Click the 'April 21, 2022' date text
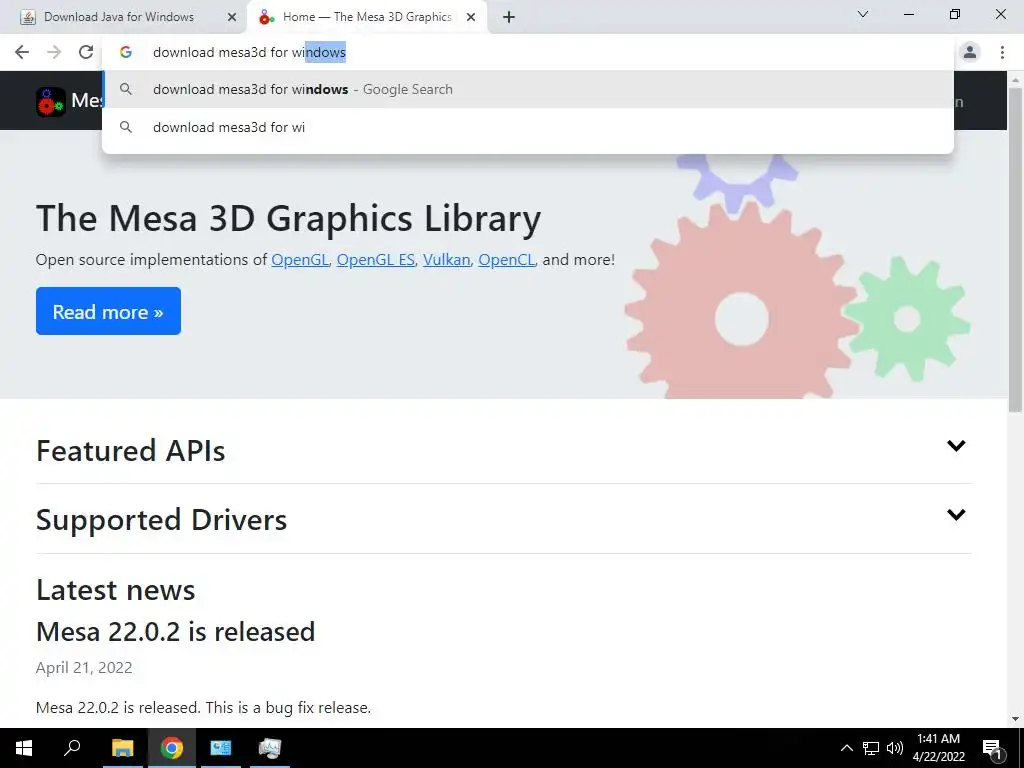 tap(84, 667)
